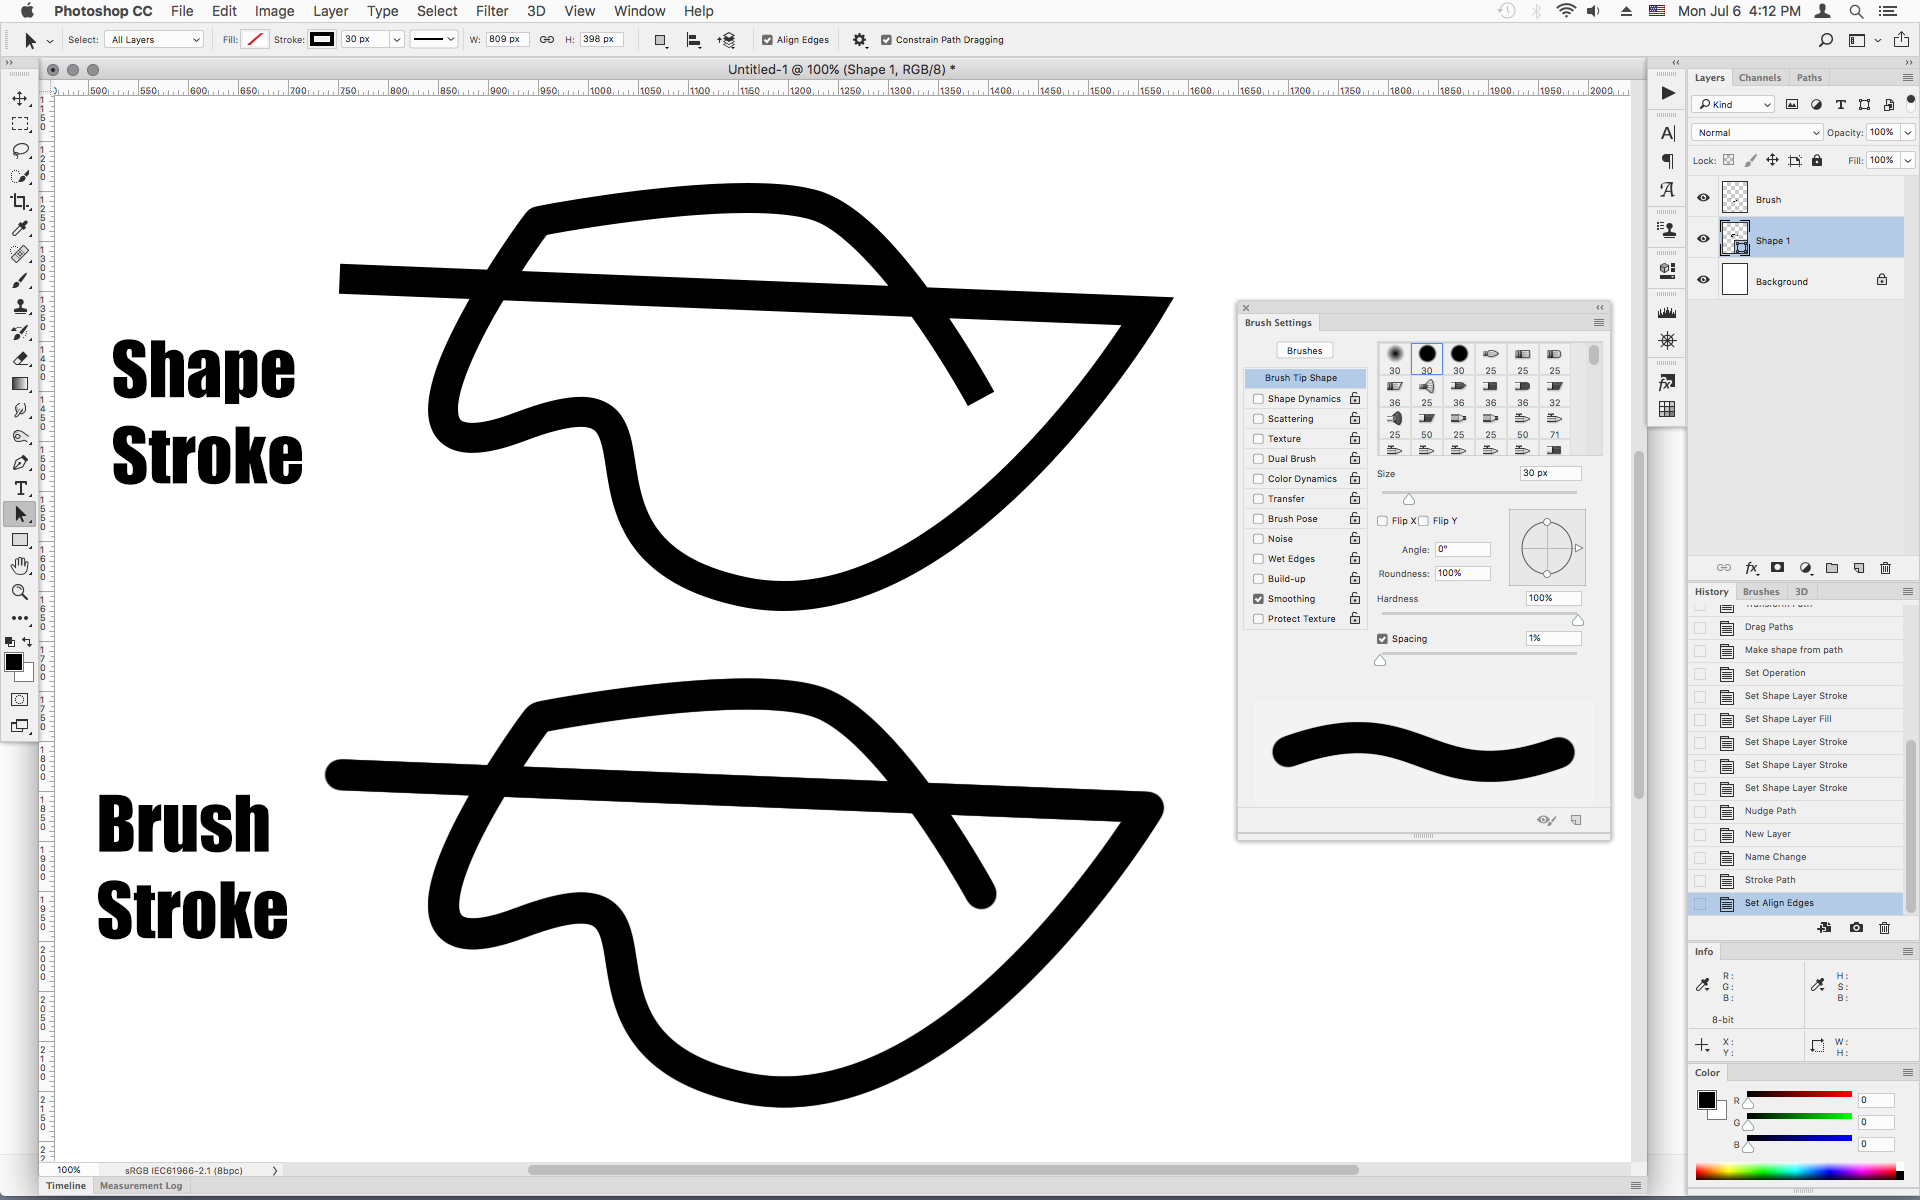Open the Kind filter dropdown
1920x1200 pixels.
click(1731, 104)
